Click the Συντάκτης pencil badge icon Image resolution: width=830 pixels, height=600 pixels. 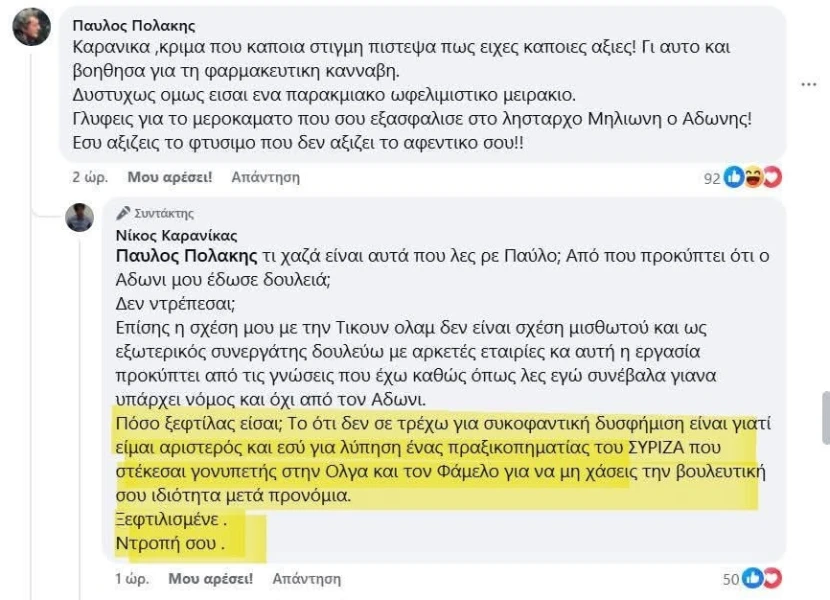tap(123, 213)
